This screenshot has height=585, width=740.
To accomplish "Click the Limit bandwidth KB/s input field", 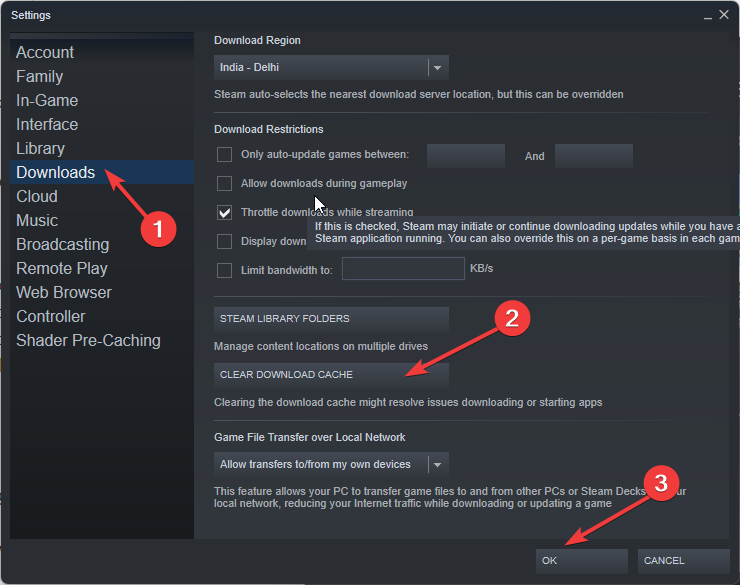I will pos(403,268).
